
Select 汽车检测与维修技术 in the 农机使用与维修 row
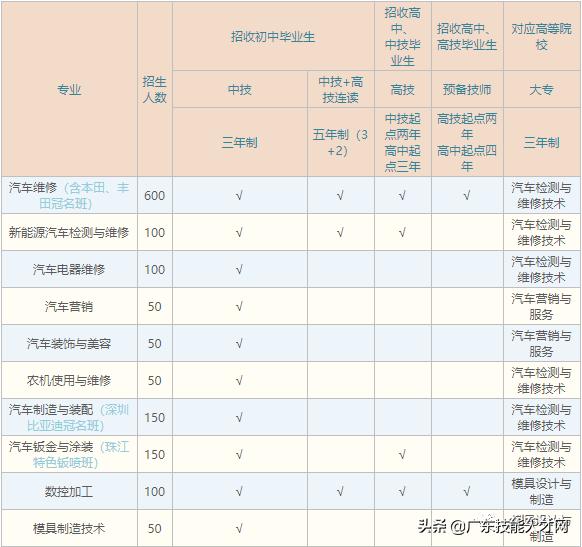coord(542,380)
